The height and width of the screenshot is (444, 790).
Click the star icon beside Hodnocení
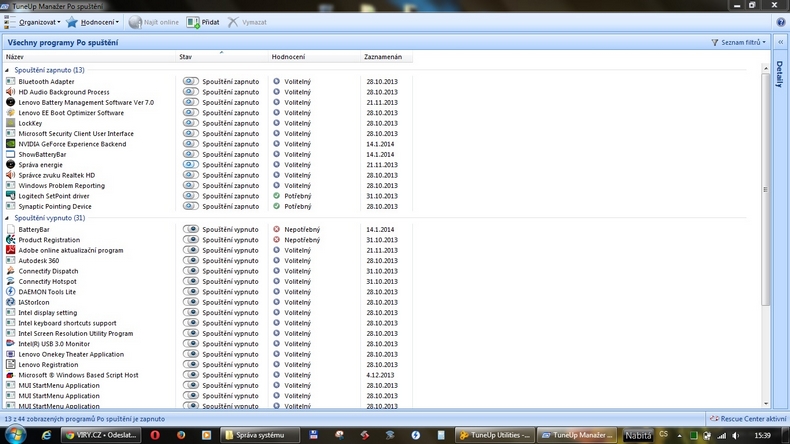[x=72, y=21]
